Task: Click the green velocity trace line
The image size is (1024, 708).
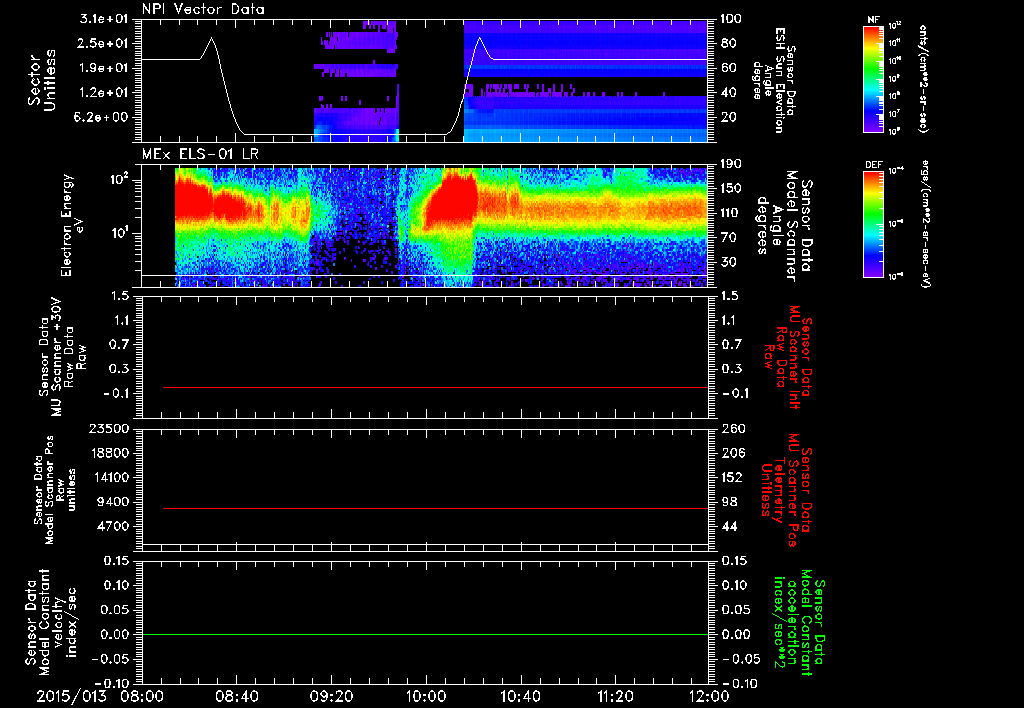Action: (x=424, y=634)
